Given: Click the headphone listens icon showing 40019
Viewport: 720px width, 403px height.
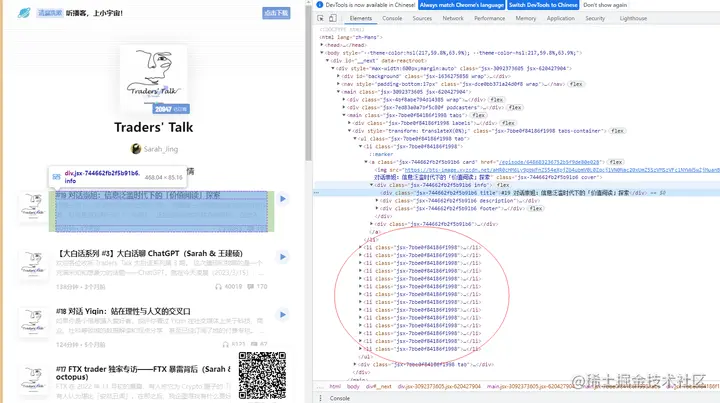Looking at the screenshot, I should (x=218, y=286).
